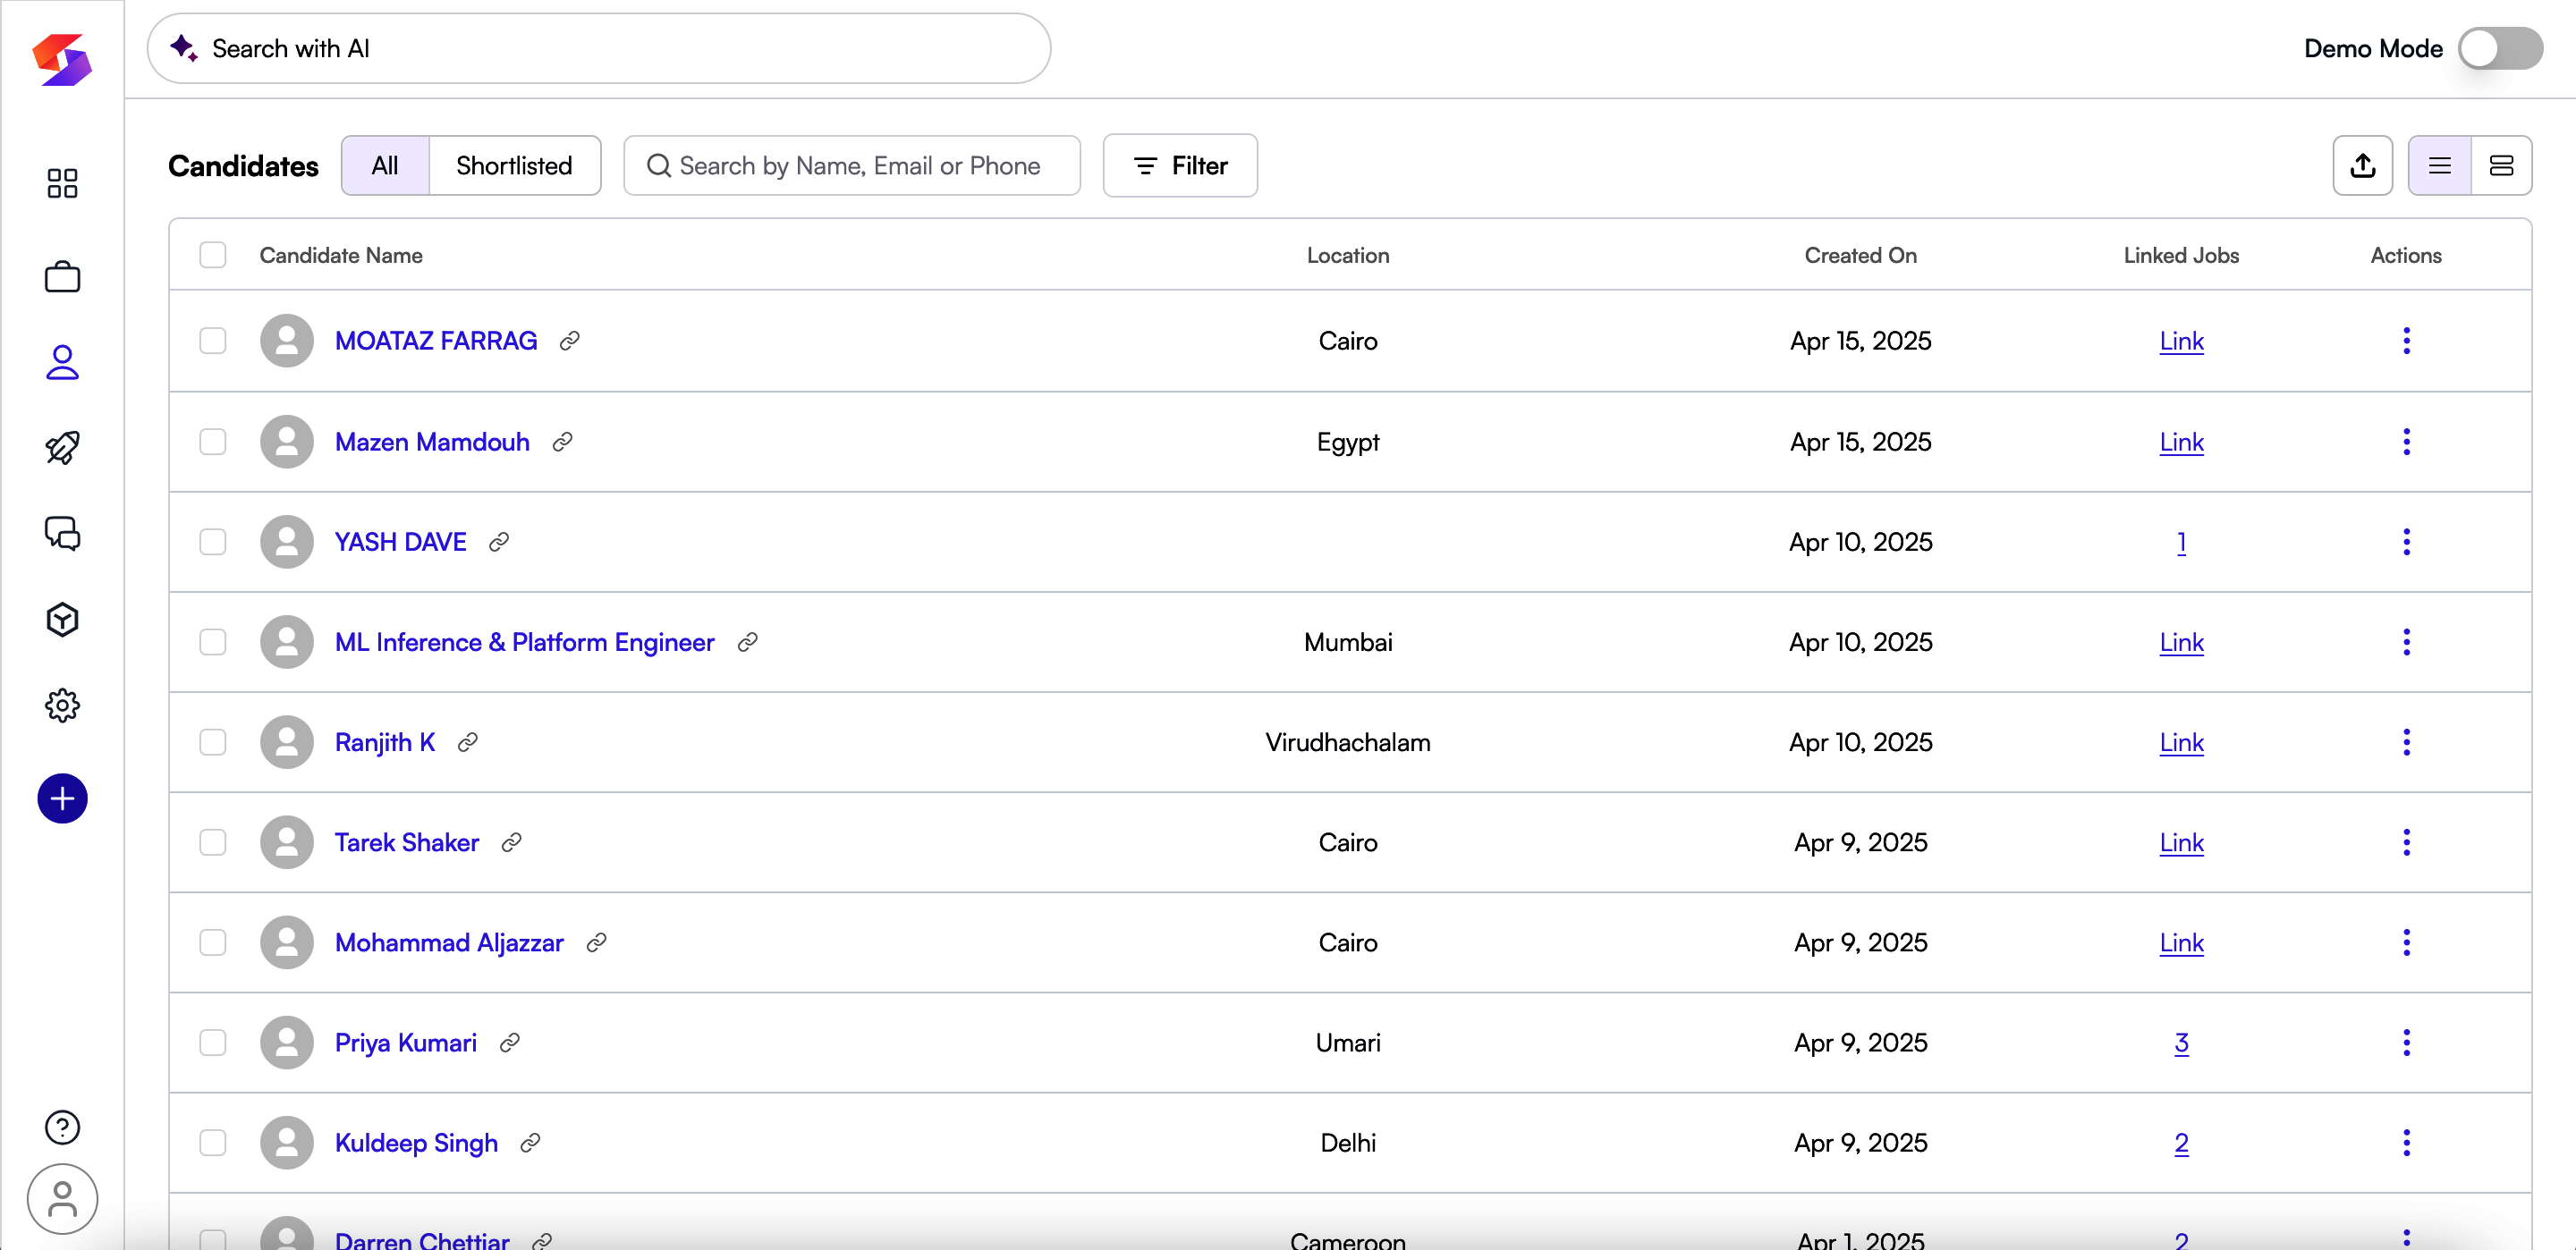Select the checkbox for Ranjith K
Image resolution: width=2576 pixels, height=1250 pixels.
point(212,742)
